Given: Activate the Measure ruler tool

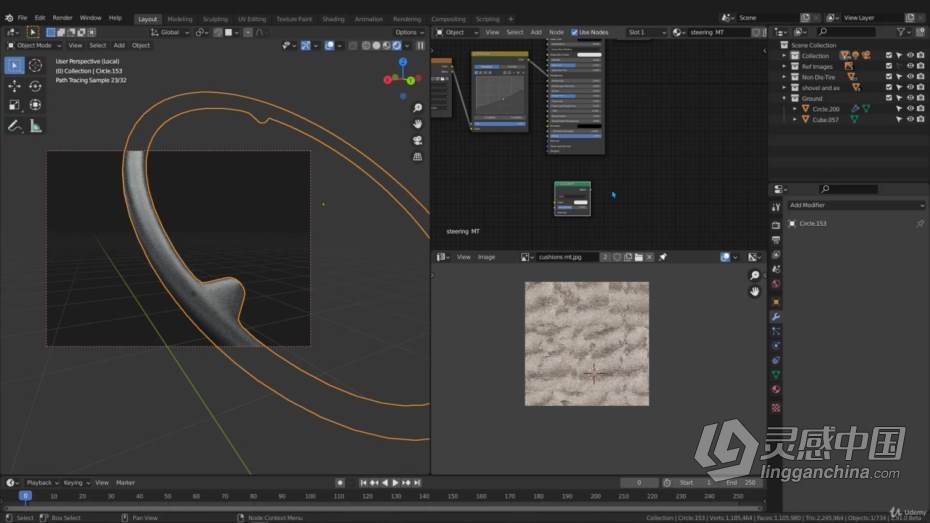Looking at the screenshot, I should pyautogui.click(x=36, y=126).
